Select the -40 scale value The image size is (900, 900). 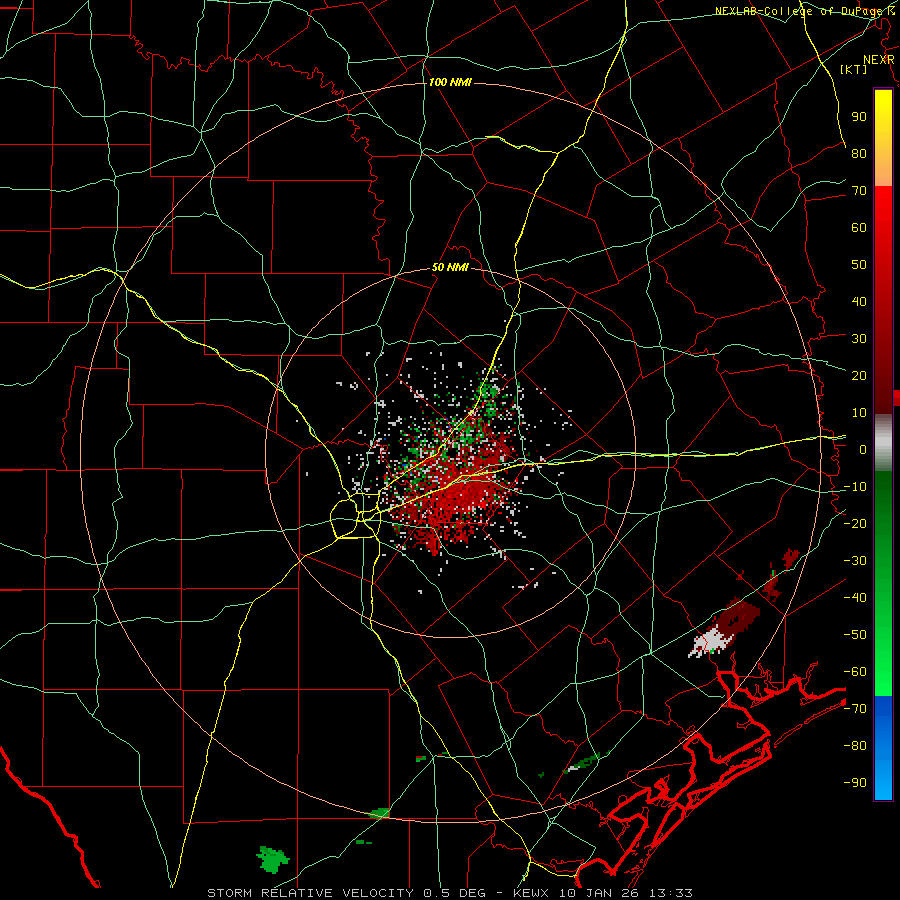[855, 598]
